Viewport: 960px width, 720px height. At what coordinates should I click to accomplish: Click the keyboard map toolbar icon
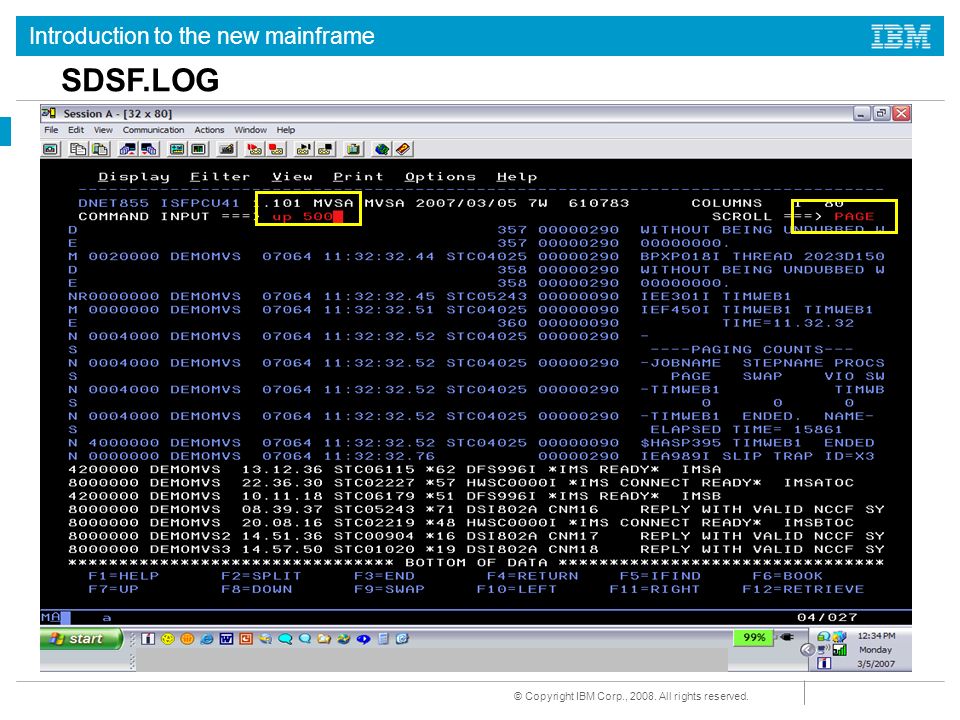click(x=227, y=149)
